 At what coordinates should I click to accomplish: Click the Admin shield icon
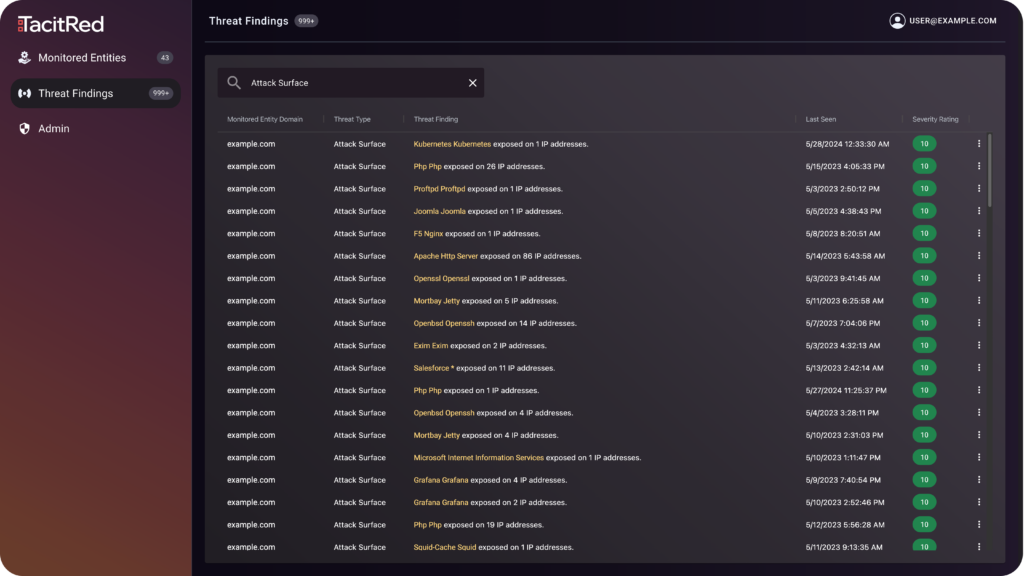[x=24, y=129]
